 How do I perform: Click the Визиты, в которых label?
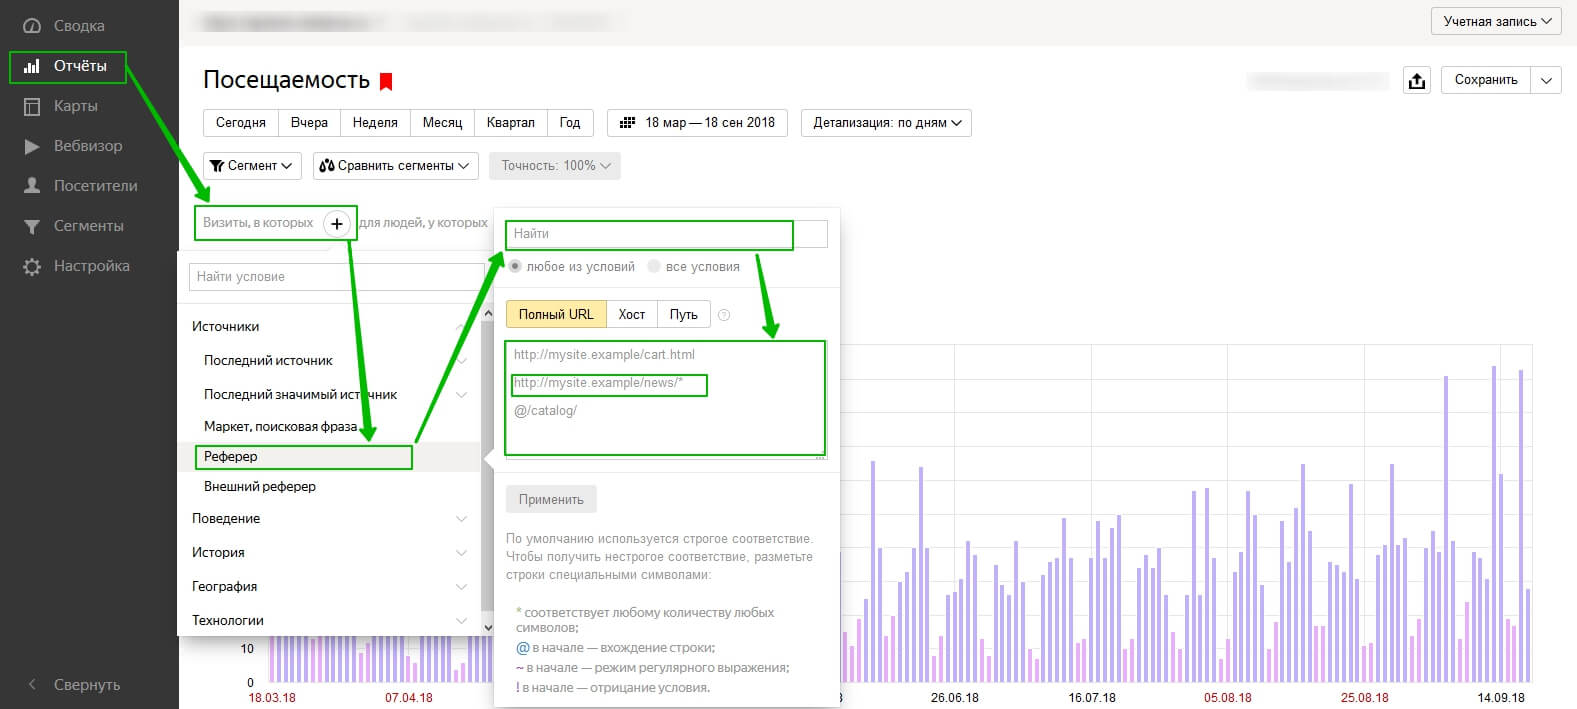pyautogui.click(x=258, y=223)
